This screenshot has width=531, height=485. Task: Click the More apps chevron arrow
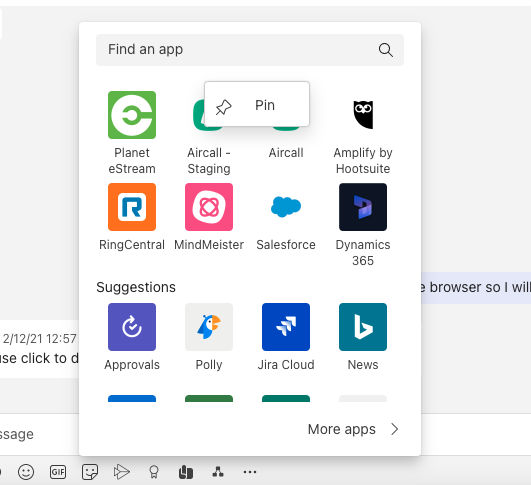pos(394,429)
